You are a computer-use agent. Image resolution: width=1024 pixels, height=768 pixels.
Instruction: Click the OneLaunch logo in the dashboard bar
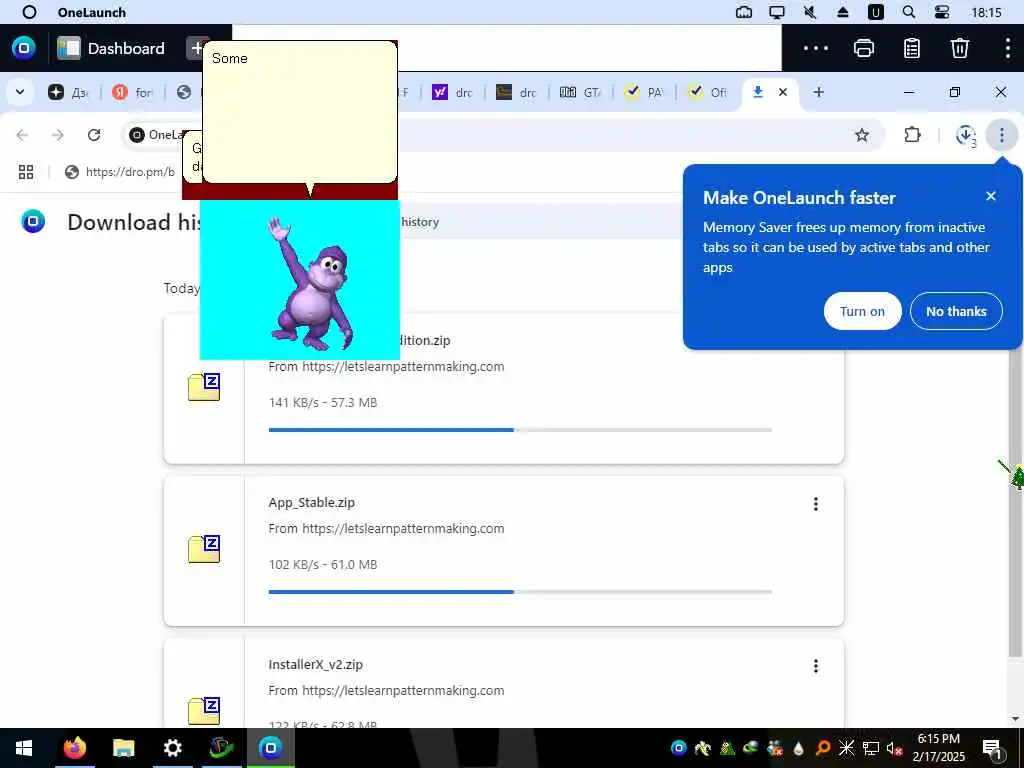click(24, 48)
